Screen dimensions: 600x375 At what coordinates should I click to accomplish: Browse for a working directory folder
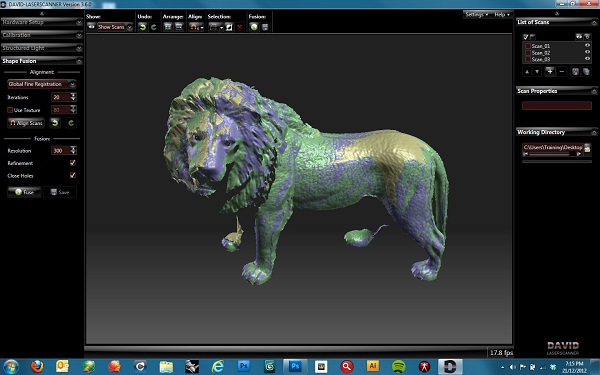[x=587, y=148]
